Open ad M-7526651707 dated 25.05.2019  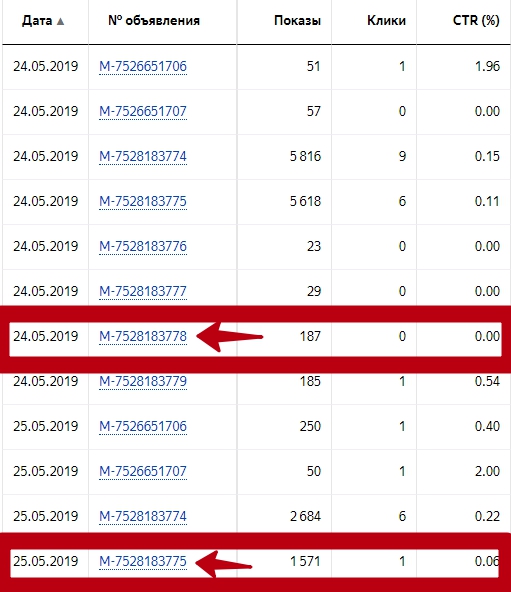[x=143, y=471]
